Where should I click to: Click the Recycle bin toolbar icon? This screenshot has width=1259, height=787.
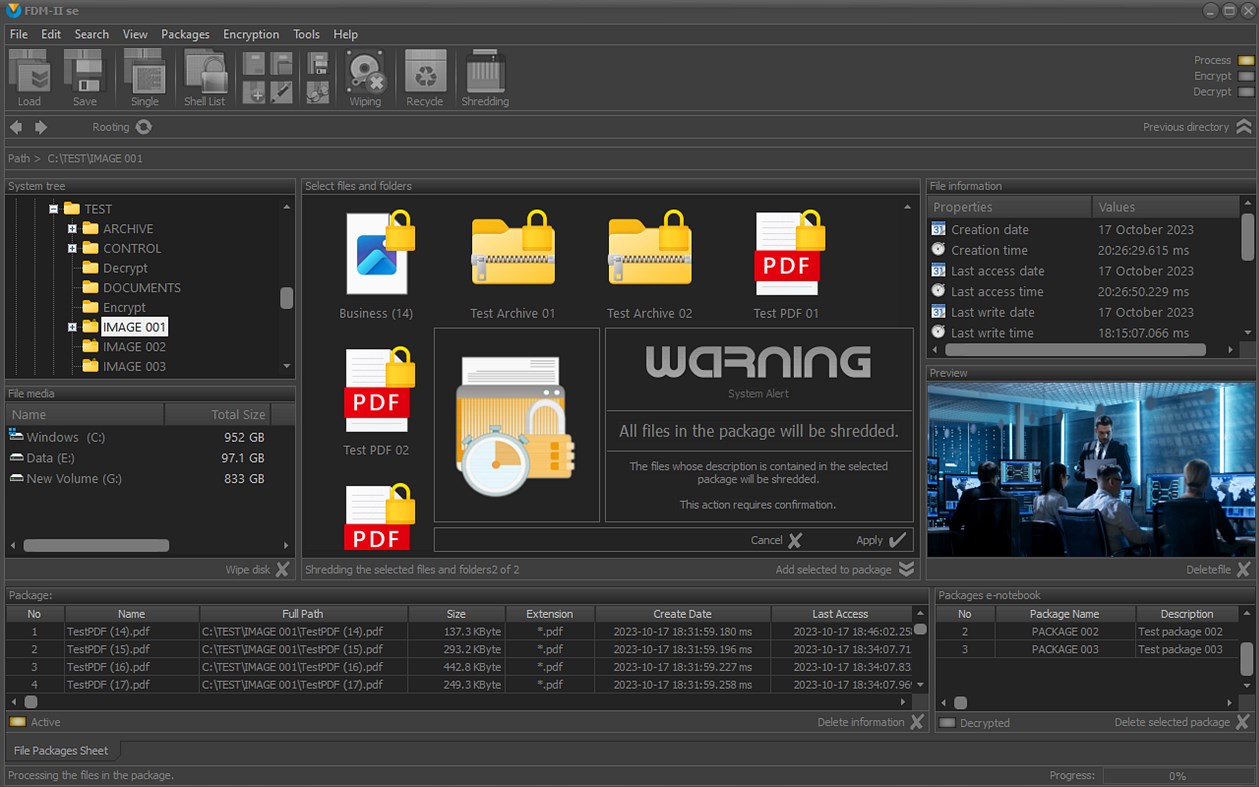point(425,72)
